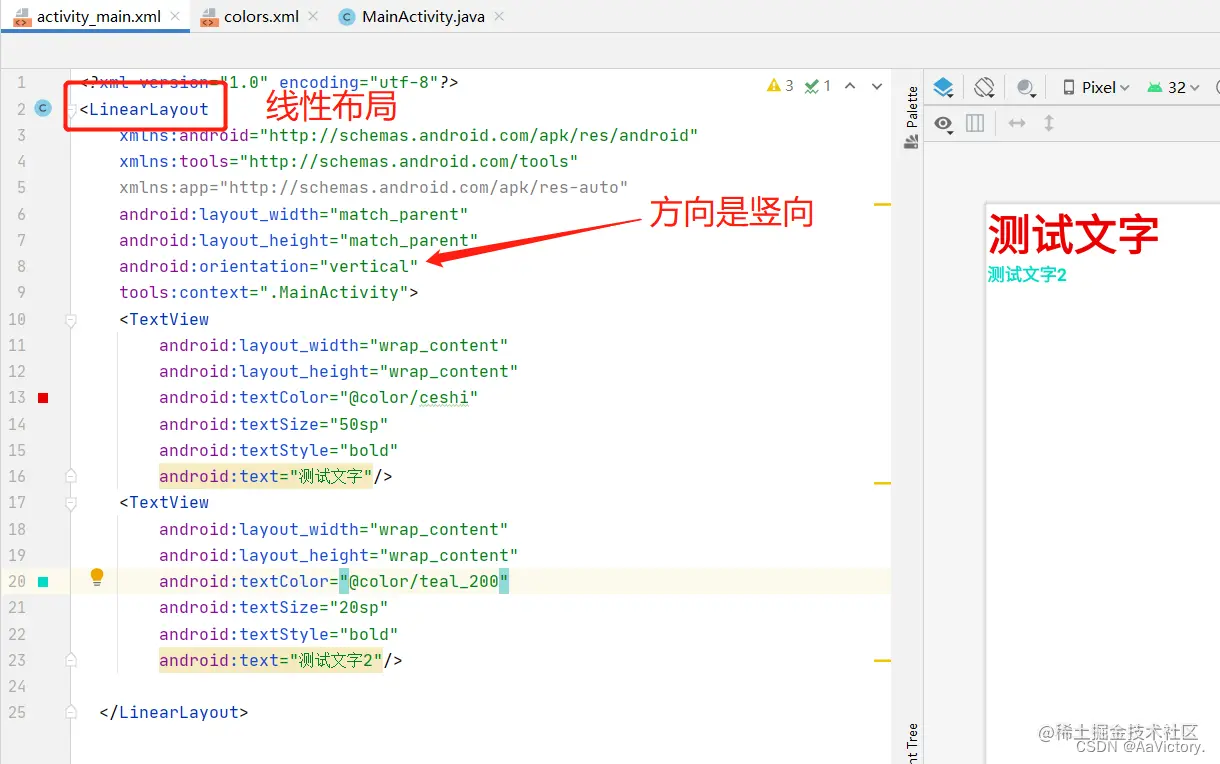
Task: Click android:text="测试文字" on line 16
Action: [266, 476]
